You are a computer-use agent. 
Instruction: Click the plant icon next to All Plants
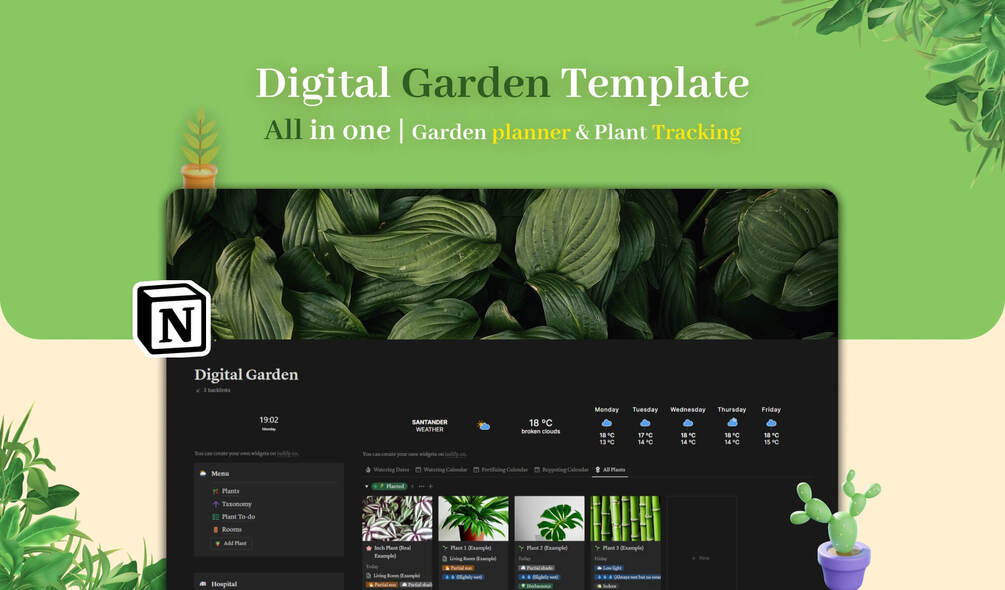tap(598, 469)
